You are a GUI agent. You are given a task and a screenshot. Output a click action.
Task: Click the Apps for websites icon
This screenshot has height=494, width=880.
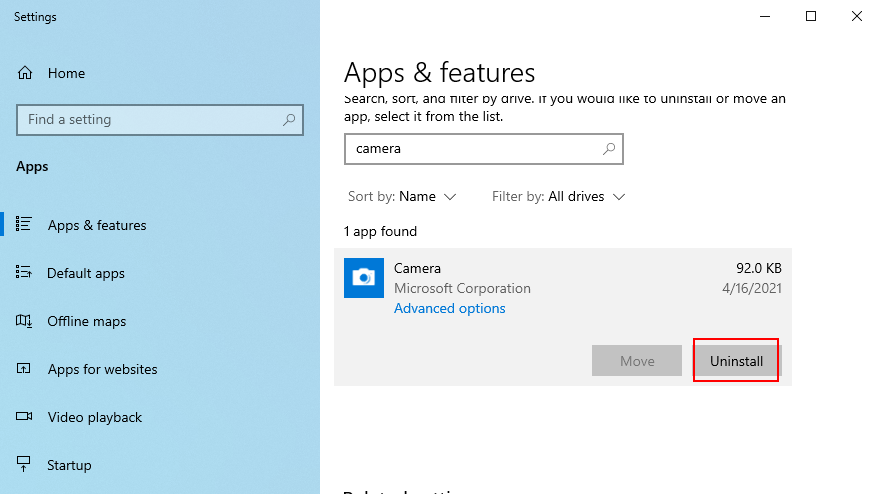[24, 369]
